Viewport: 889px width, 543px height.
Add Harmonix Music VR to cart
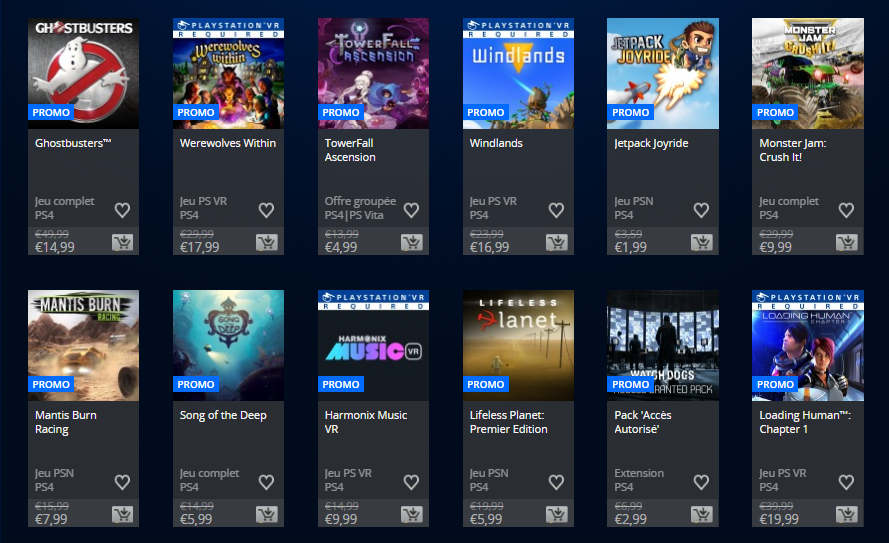[x=412, y=515]
